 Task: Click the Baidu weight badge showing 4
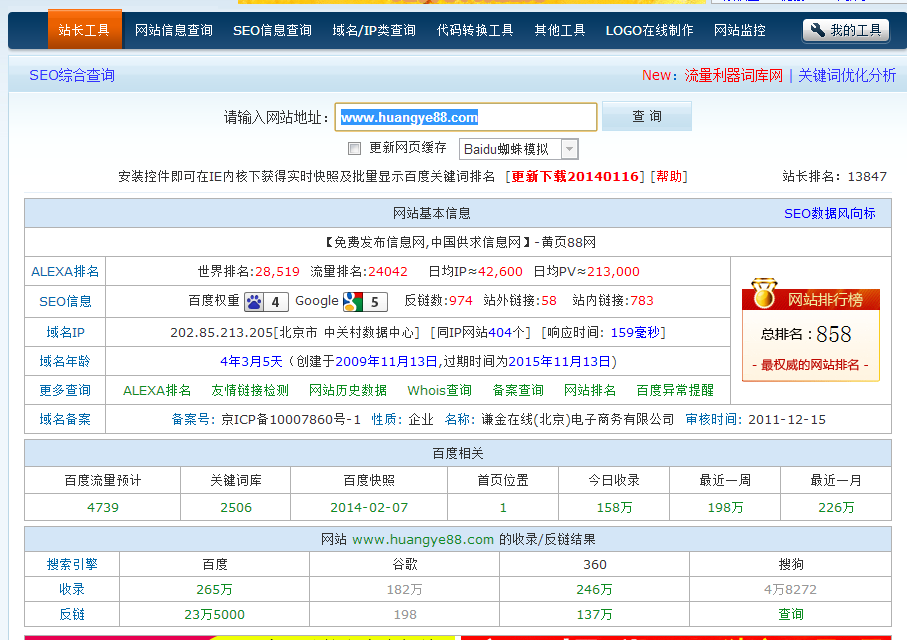(265, 301)
